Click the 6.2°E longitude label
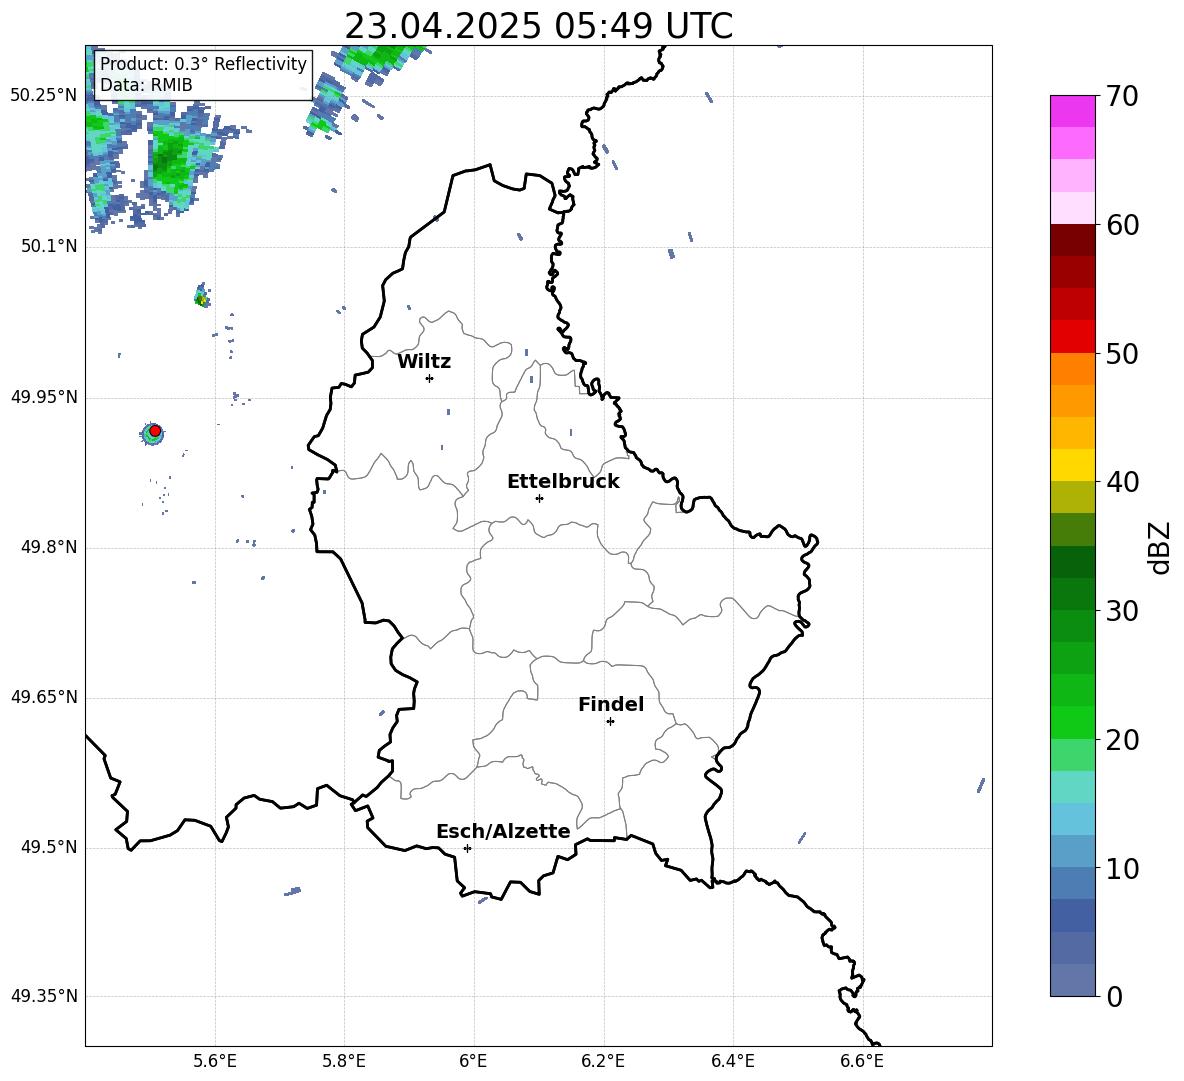 (x=603, y=1061)
